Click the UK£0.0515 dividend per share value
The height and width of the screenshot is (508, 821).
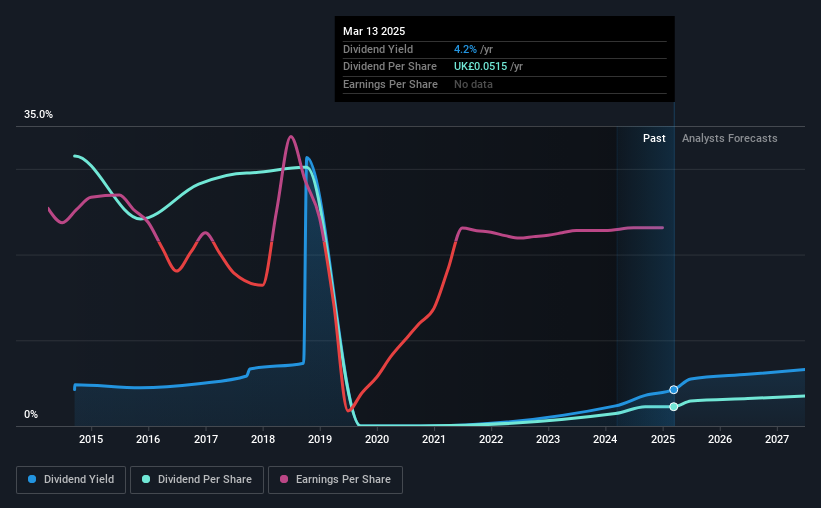coord(481,67)
